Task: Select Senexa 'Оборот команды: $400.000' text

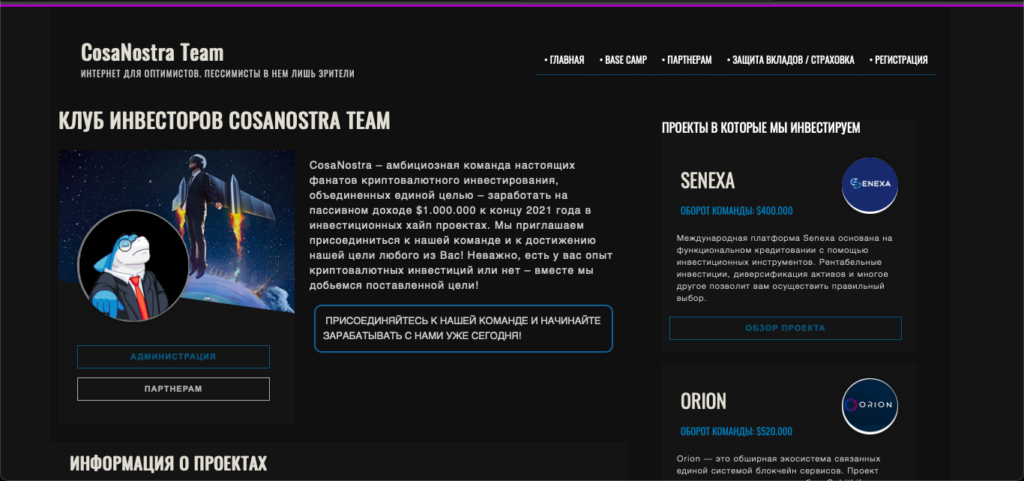Action: 736,211
